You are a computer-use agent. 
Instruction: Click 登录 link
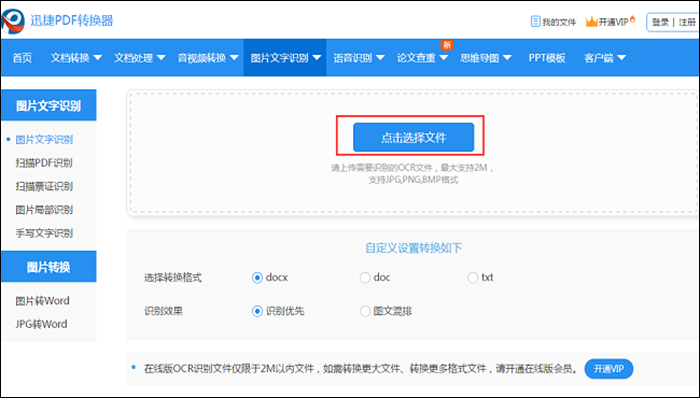coord(660,22)
